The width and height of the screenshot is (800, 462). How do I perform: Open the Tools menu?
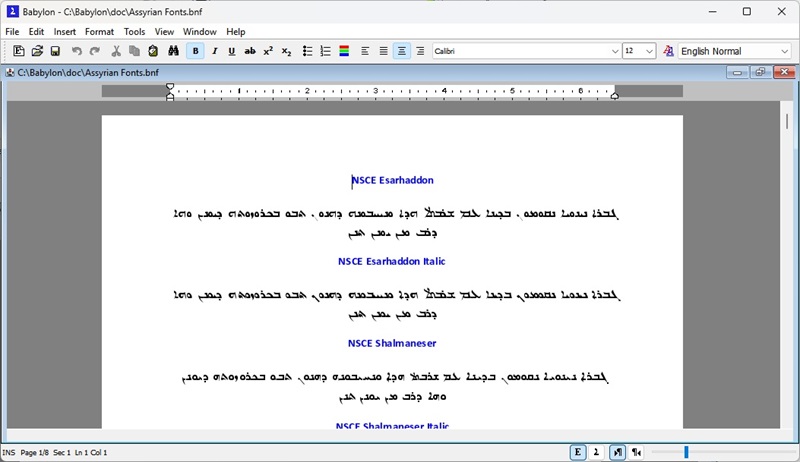coord(134,32)
